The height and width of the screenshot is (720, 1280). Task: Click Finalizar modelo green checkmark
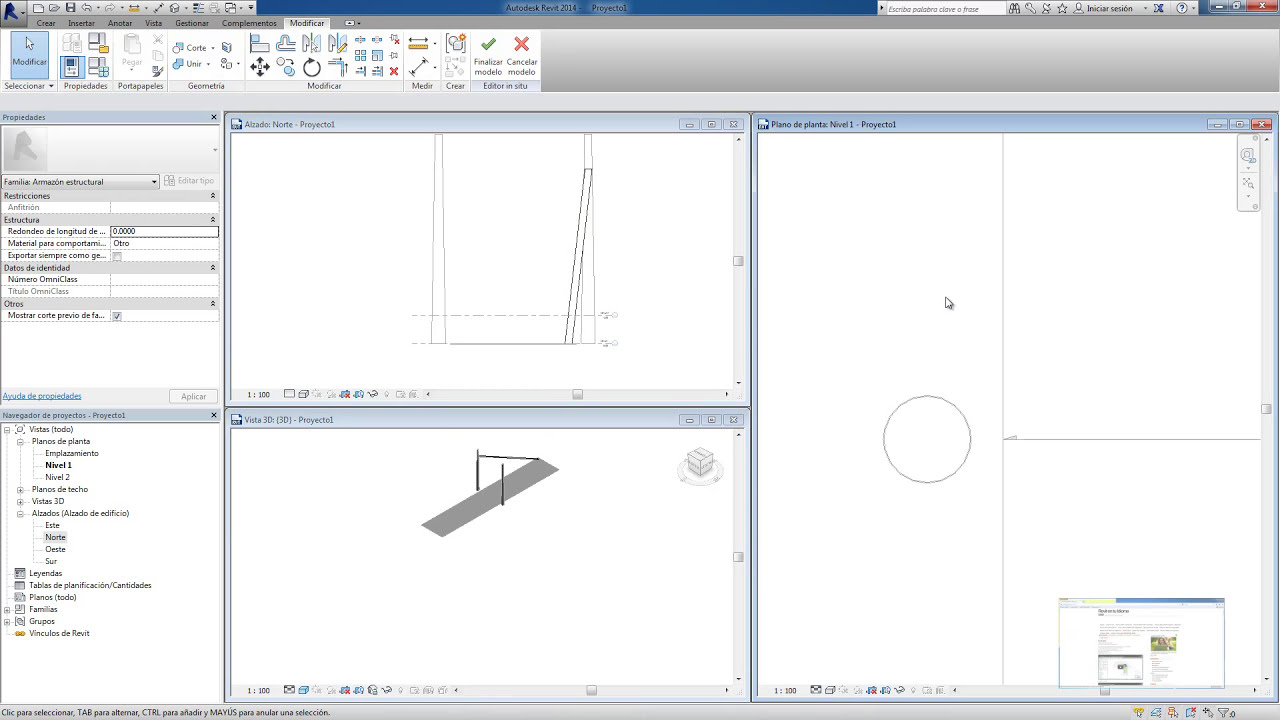488,57
